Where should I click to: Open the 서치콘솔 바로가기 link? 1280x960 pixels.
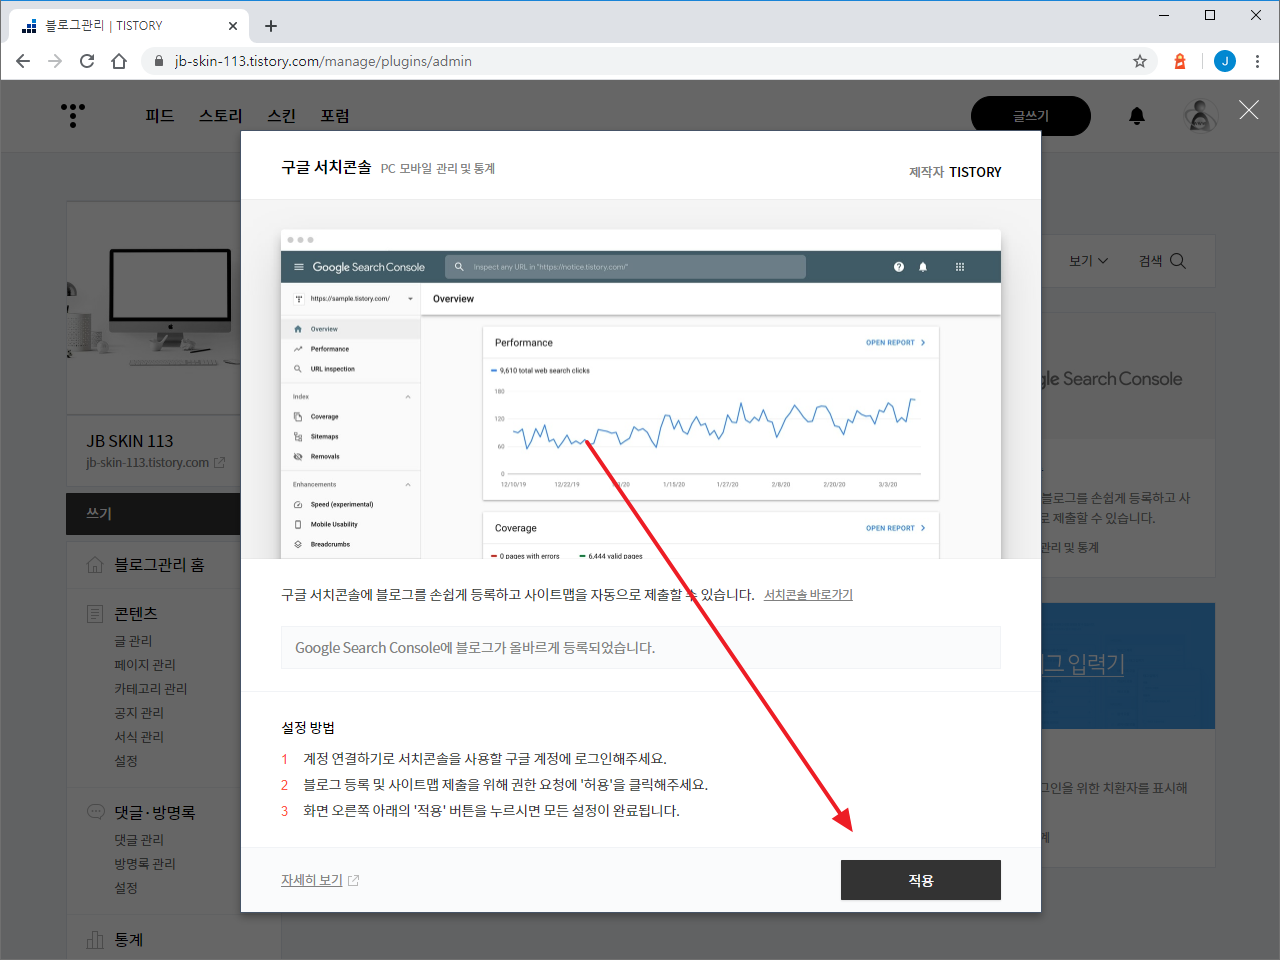tap(808, 594)
